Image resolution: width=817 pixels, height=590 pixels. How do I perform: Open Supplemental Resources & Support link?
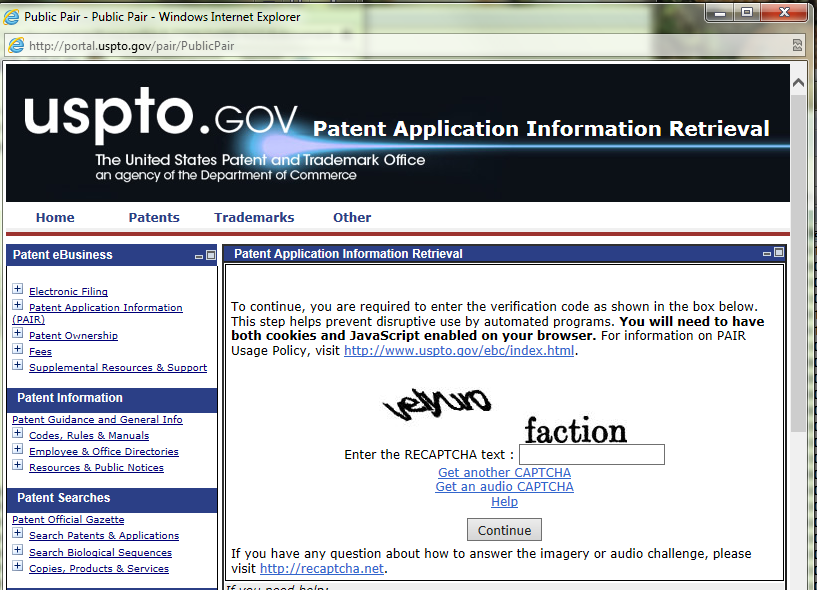118,367
